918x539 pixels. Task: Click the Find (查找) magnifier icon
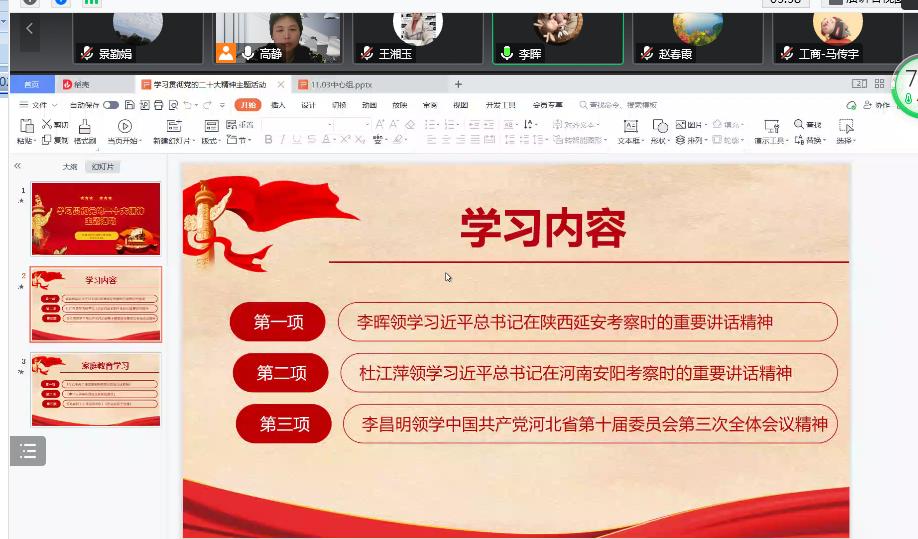[798, 125]
